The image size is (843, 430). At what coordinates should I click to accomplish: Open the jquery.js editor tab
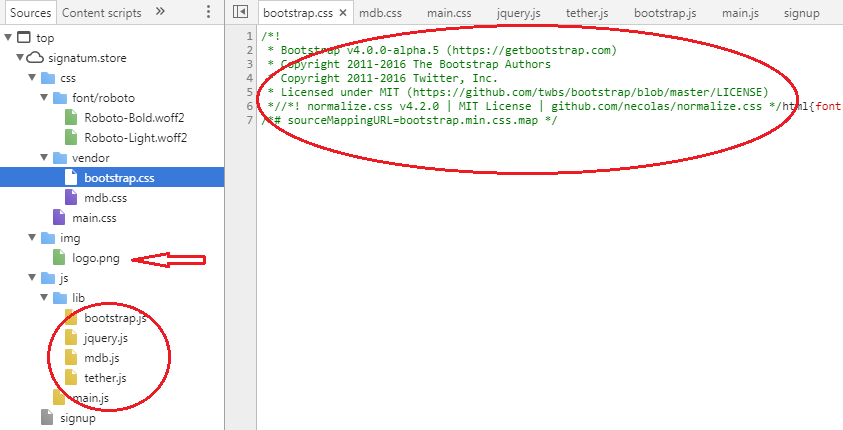518,13
